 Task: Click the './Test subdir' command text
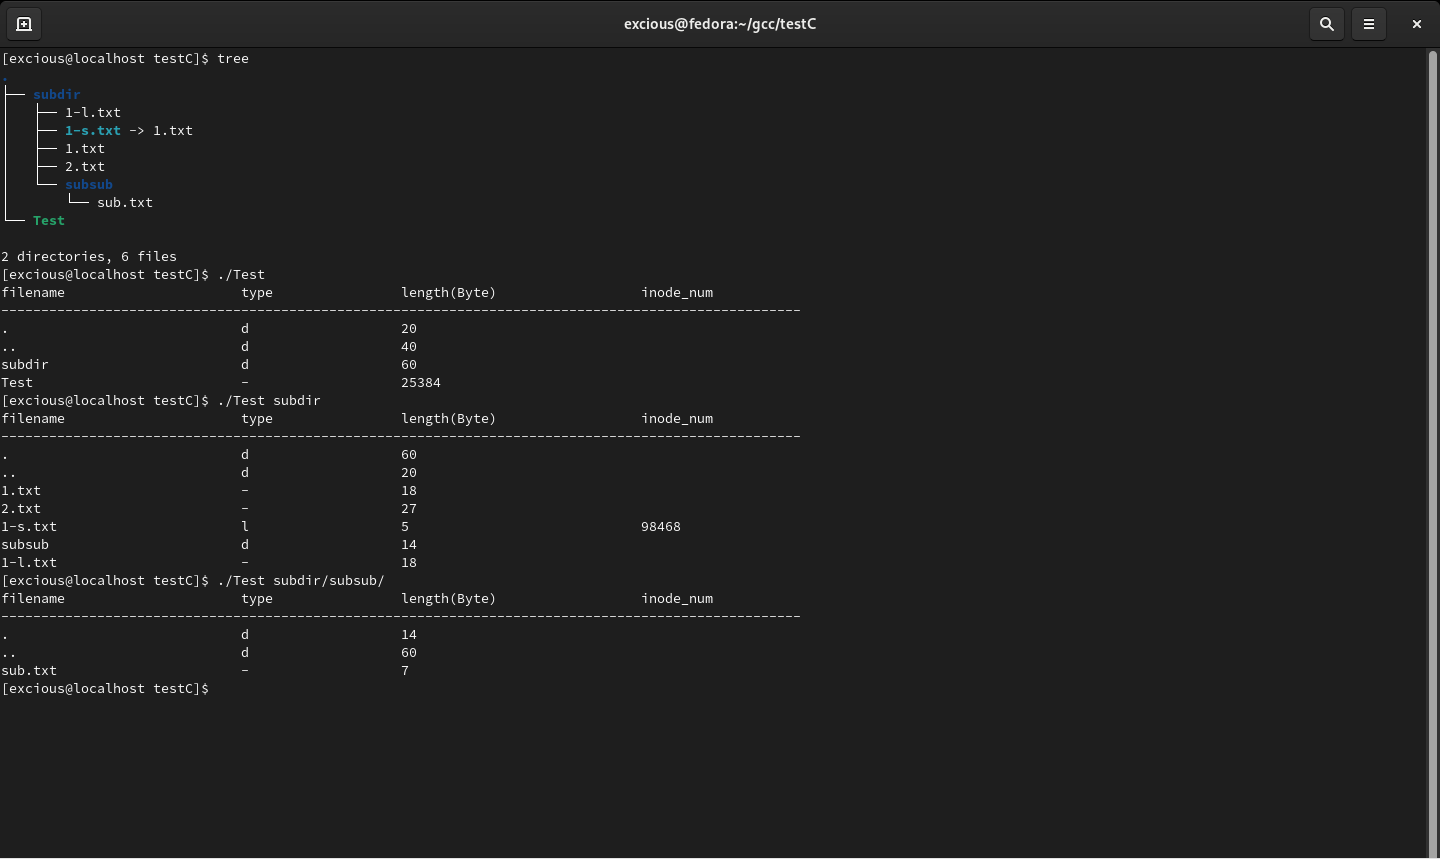tap(269, 401)
